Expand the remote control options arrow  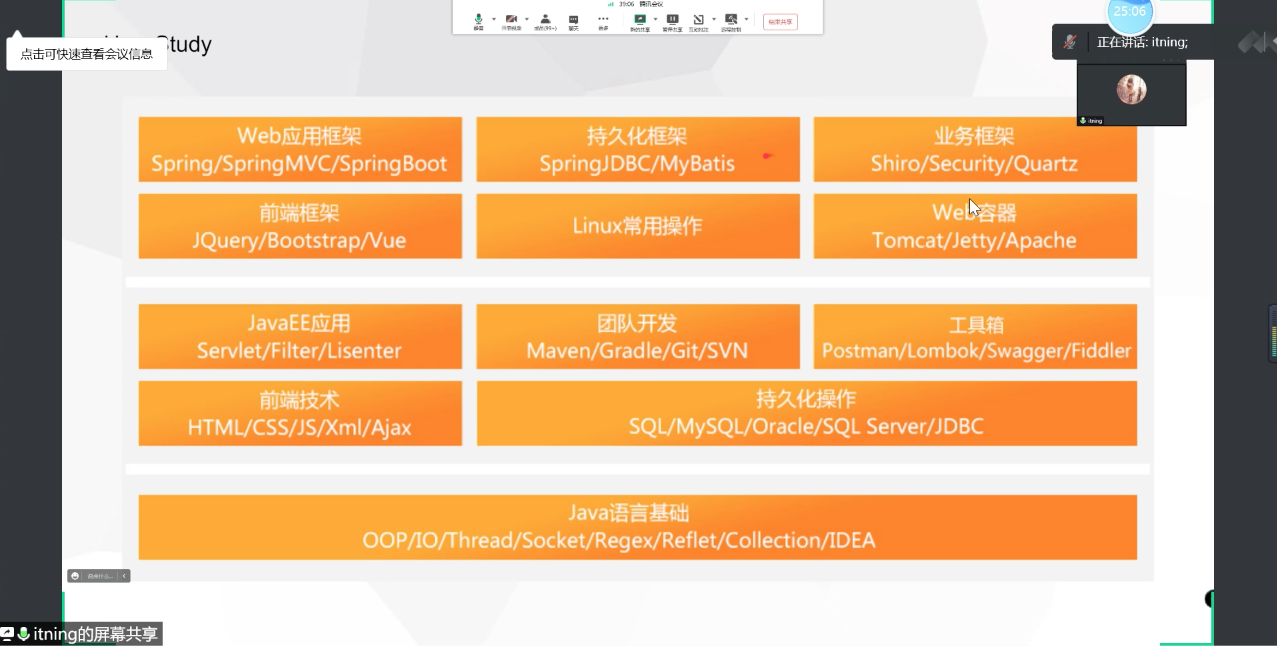coord(746,19)
